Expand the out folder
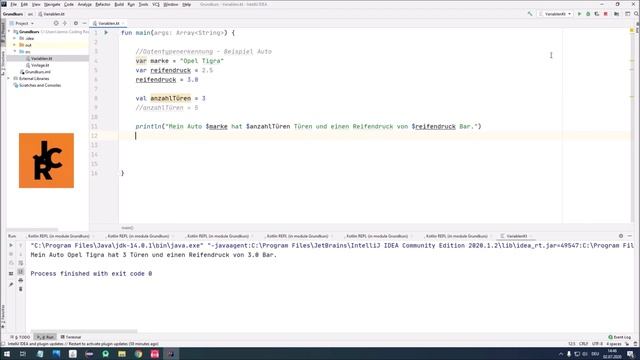Viewport: 640px width, 360px height. pos(15,45)
